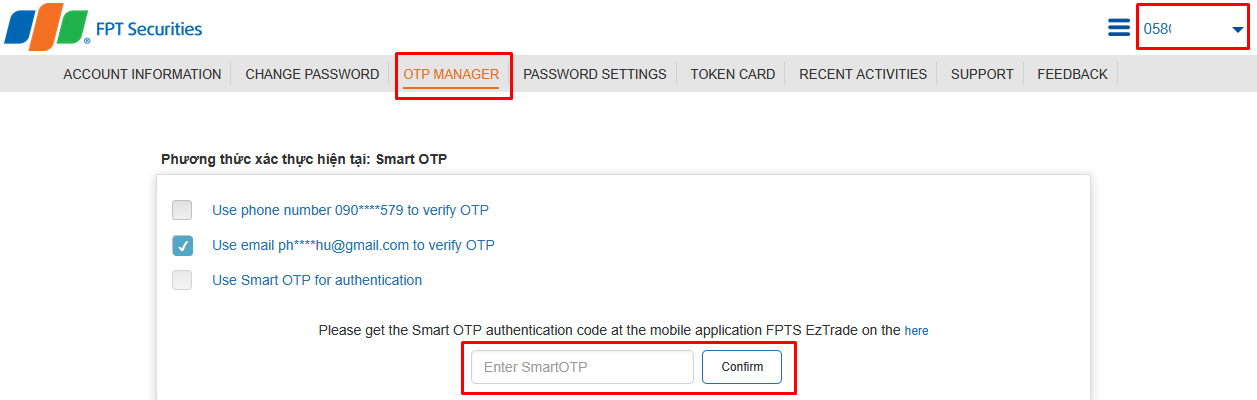Image resolution: width=1257 pixels, height=400 pixels.
Task: Open the Token Card tab
Action: [x=733, y=74]
